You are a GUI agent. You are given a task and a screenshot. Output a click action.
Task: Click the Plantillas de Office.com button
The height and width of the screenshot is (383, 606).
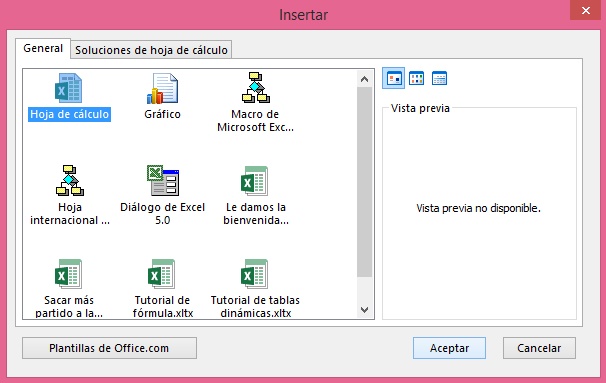(x=109, y=348)
